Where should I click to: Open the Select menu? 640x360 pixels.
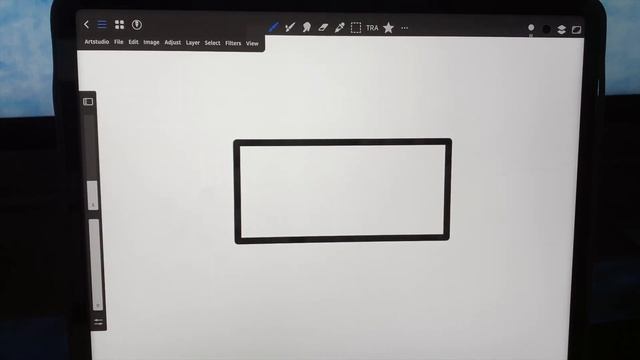tap(212, 43)
